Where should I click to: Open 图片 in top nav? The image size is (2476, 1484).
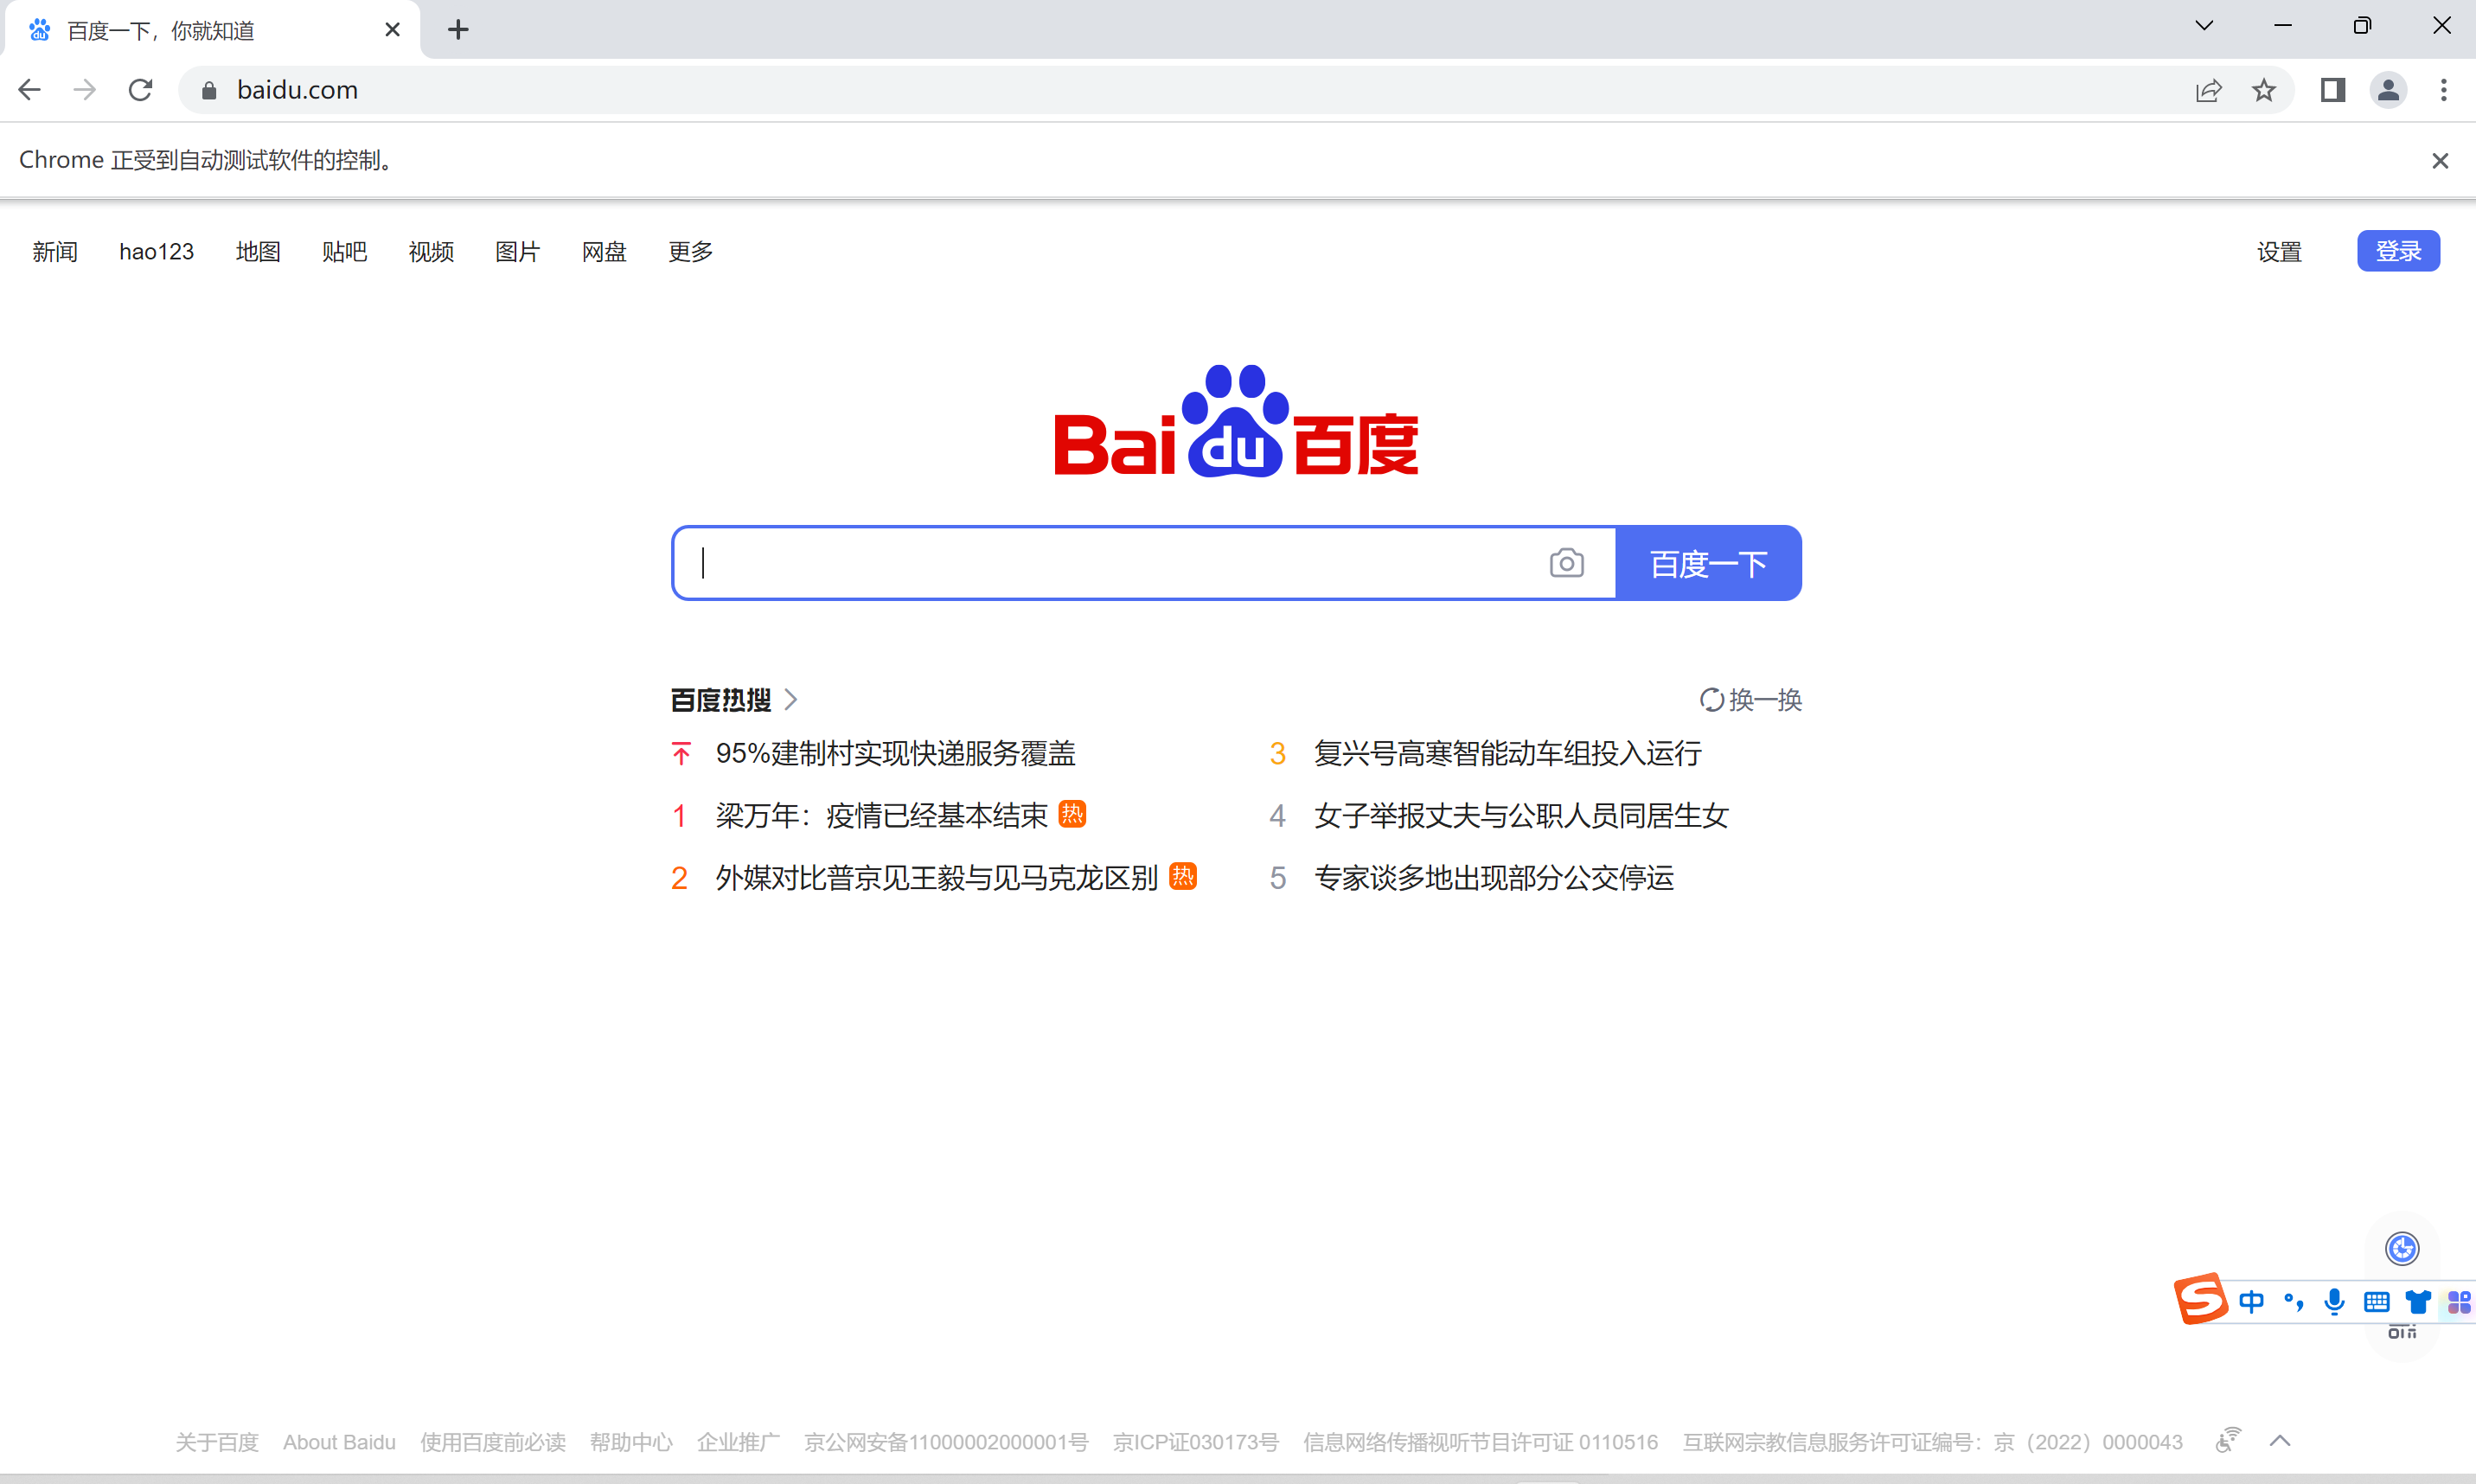click(x=517, y=251)
